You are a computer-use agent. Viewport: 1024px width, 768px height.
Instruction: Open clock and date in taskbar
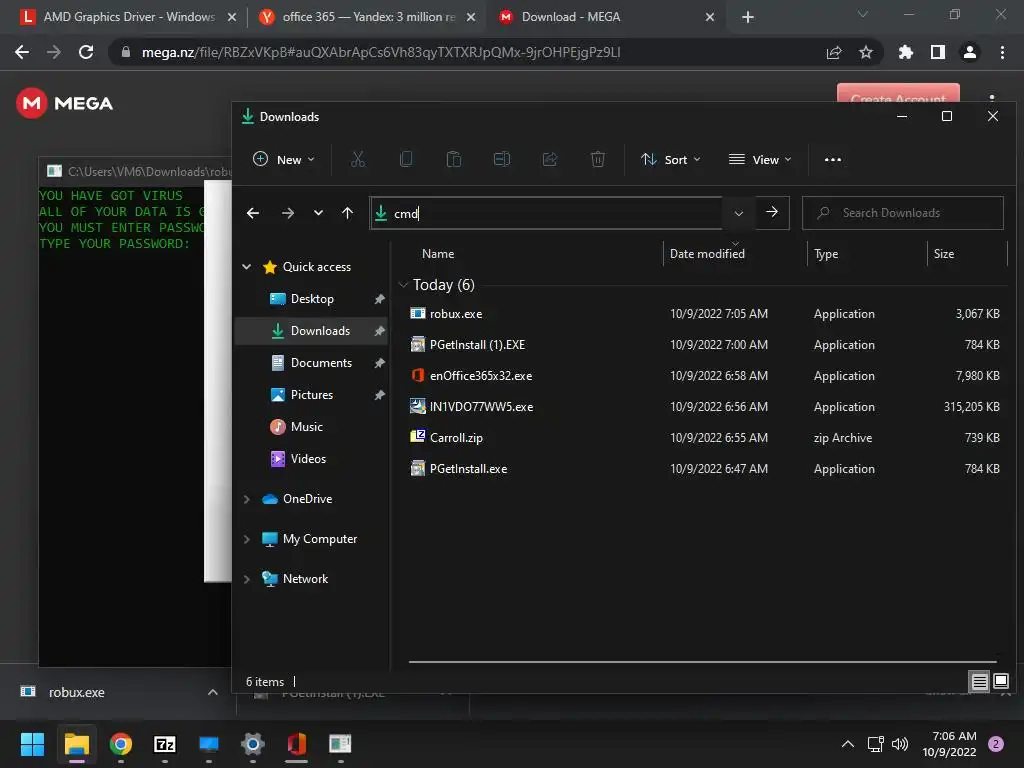click(x=949, y=744)
